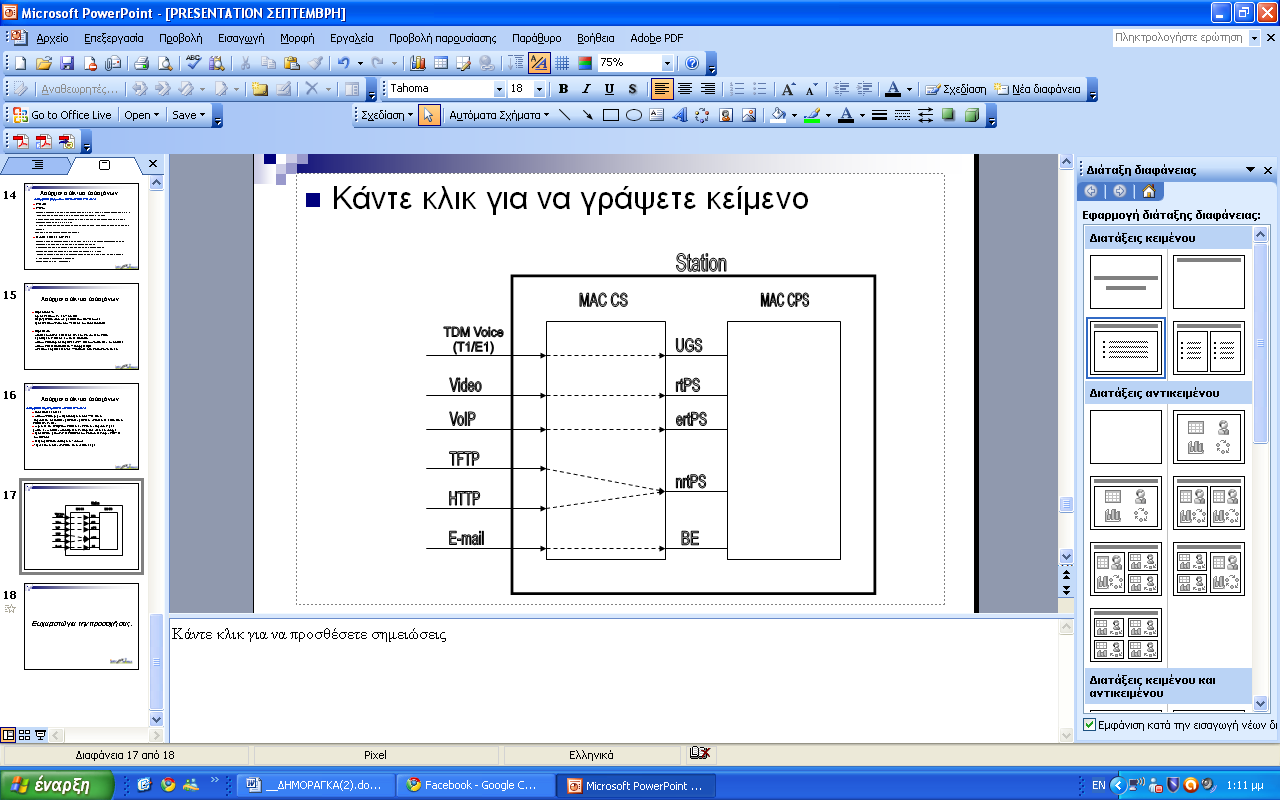Open the zoom percentage dropdown
This screenshot has height=800, width=1280.
(667, 63)
